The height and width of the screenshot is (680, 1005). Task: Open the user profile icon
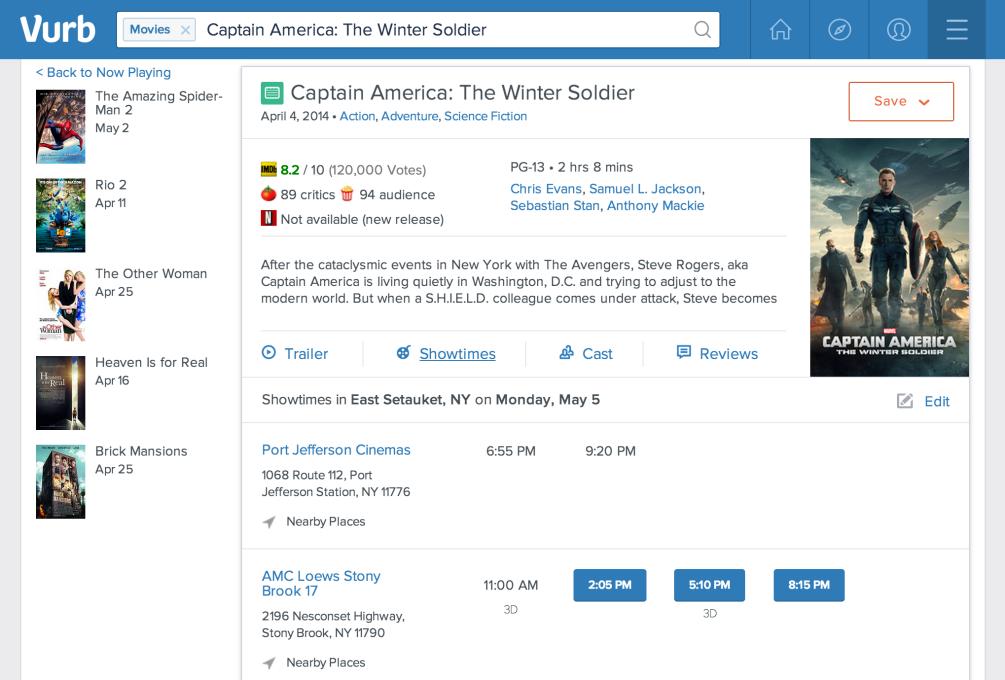(898, 30)
